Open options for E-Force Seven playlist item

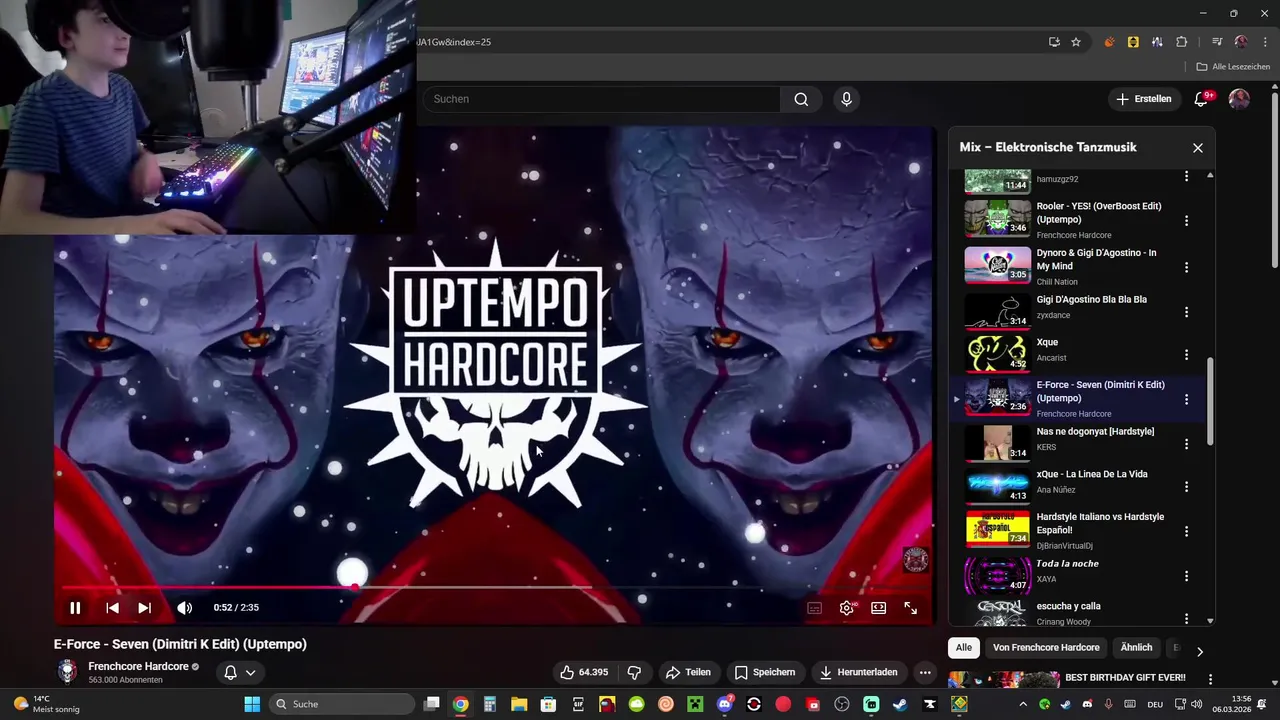point(1187,399)
